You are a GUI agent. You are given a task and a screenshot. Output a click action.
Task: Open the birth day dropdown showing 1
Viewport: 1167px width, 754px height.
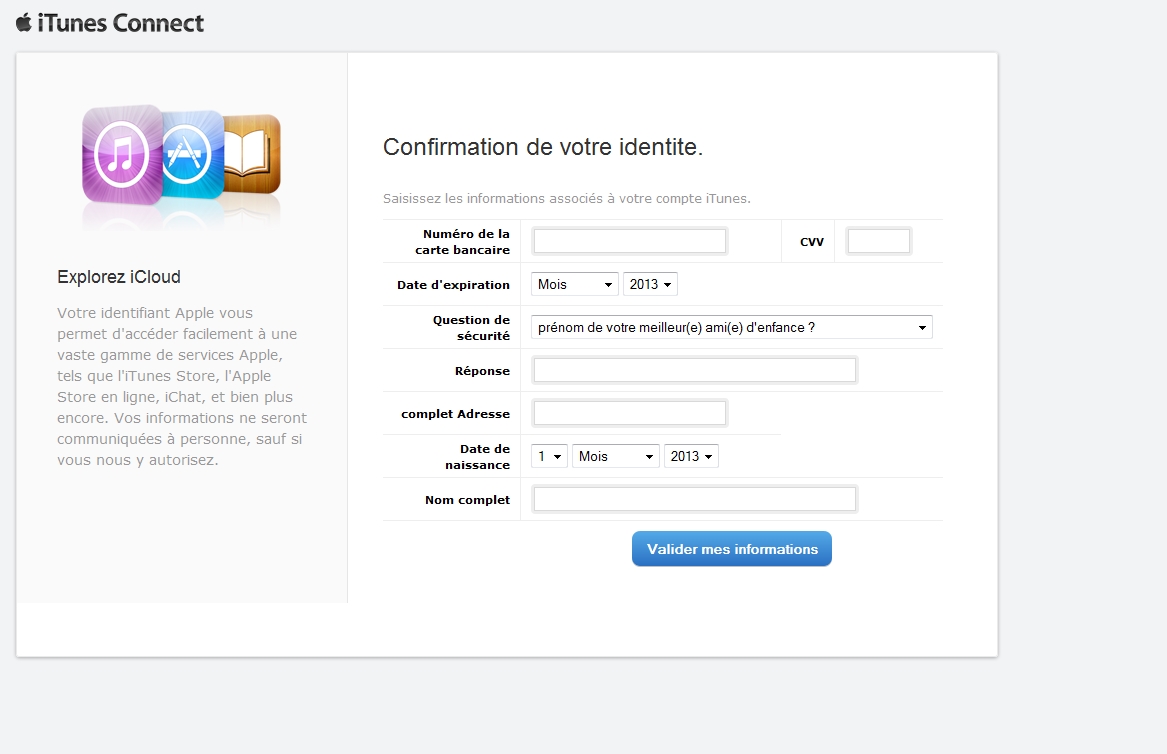(x=549, y=456)
